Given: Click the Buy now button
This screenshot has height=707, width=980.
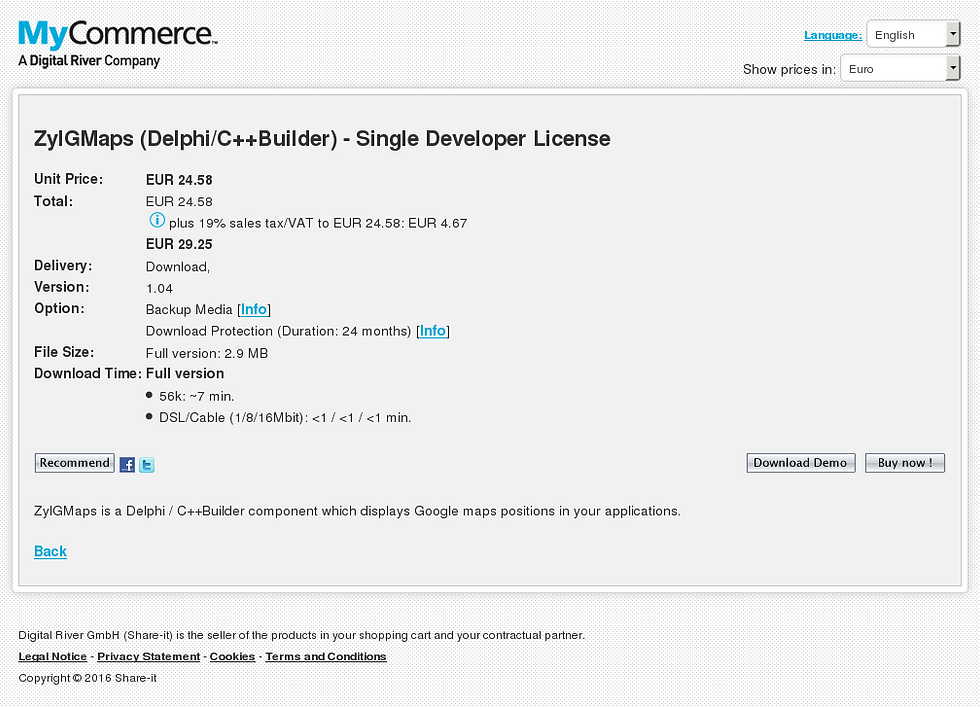Looking at the screenshot, I should (x=905, y=463).
